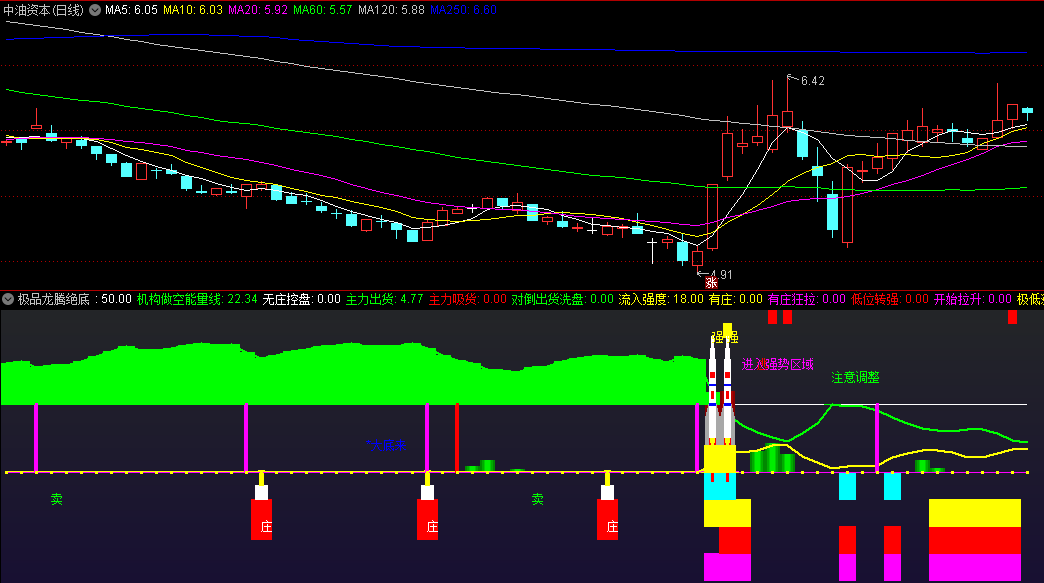Click the middle 庄 signal marker
Viewport: 1044px width, 583px height.
tap(427, 520)
